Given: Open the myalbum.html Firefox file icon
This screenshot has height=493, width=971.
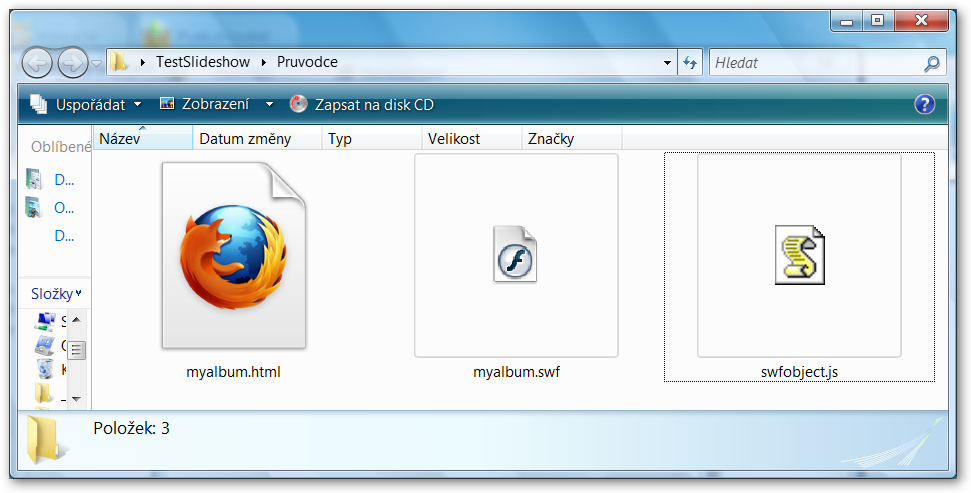Looking at the screenshot, I should point(234,255).
